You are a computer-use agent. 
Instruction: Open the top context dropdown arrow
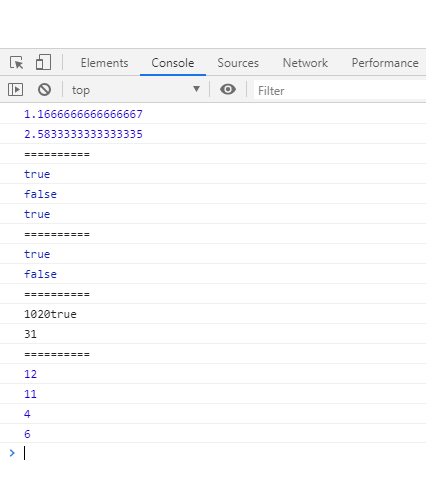pyautogui.click(x=197, y=89)
